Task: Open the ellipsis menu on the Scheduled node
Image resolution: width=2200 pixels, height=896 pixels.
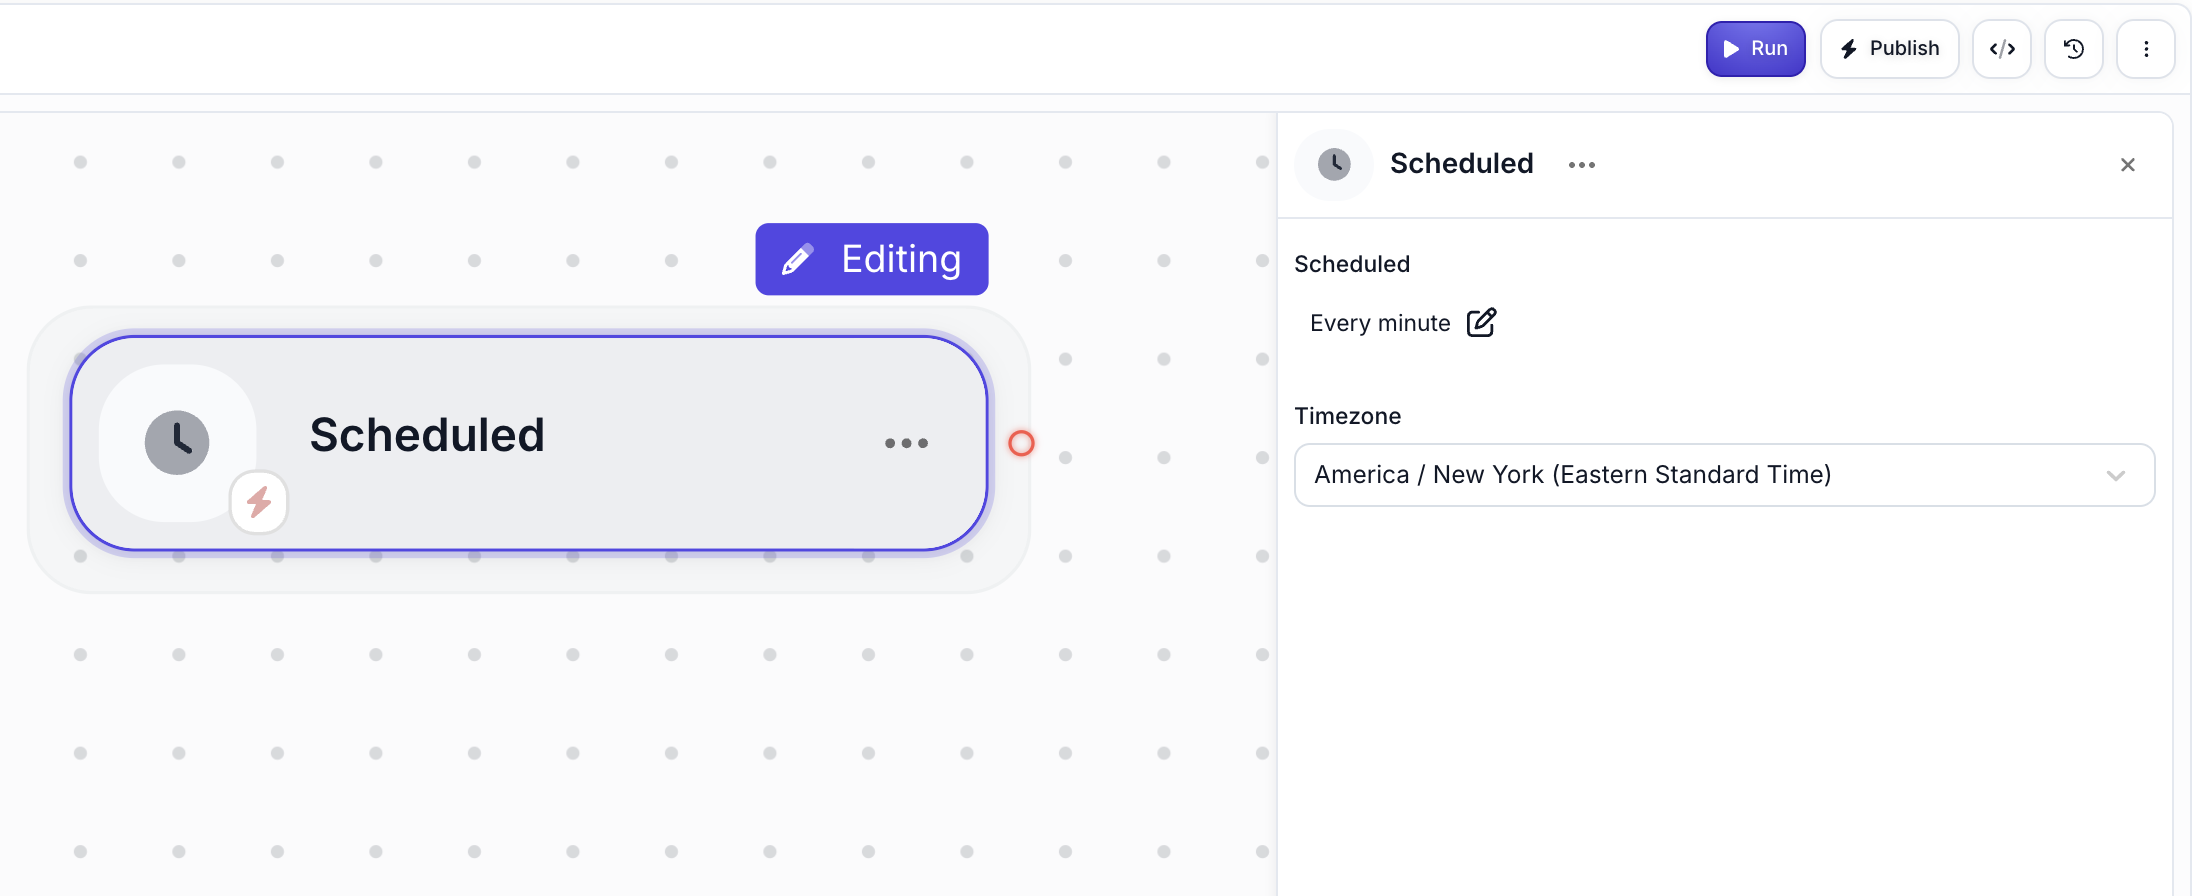Action: click(906, 443)
